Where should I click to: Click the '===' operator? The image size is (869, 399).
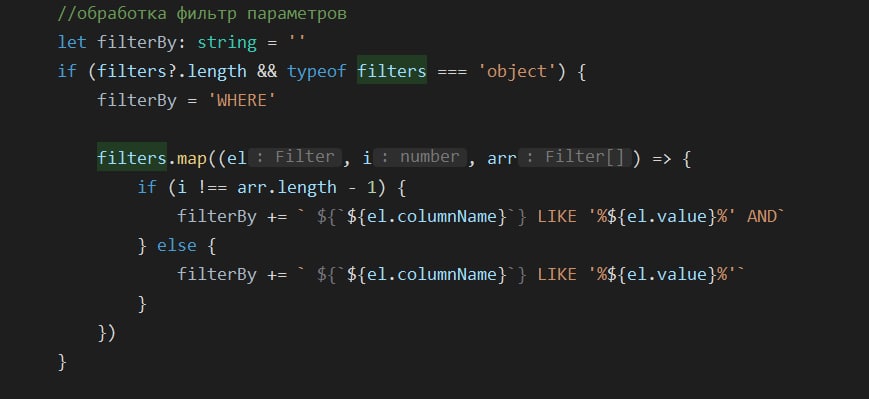coord(452,72)
